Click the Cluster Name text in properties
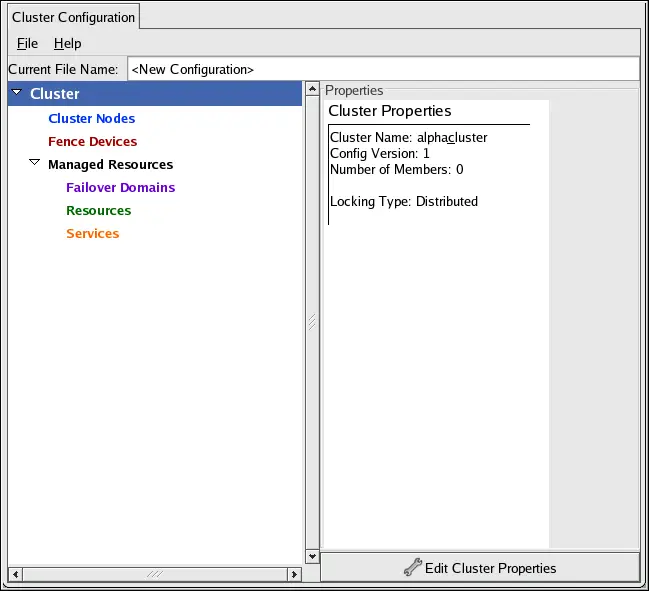Viewport: 649px width, 591px height. tap(408, 137)
